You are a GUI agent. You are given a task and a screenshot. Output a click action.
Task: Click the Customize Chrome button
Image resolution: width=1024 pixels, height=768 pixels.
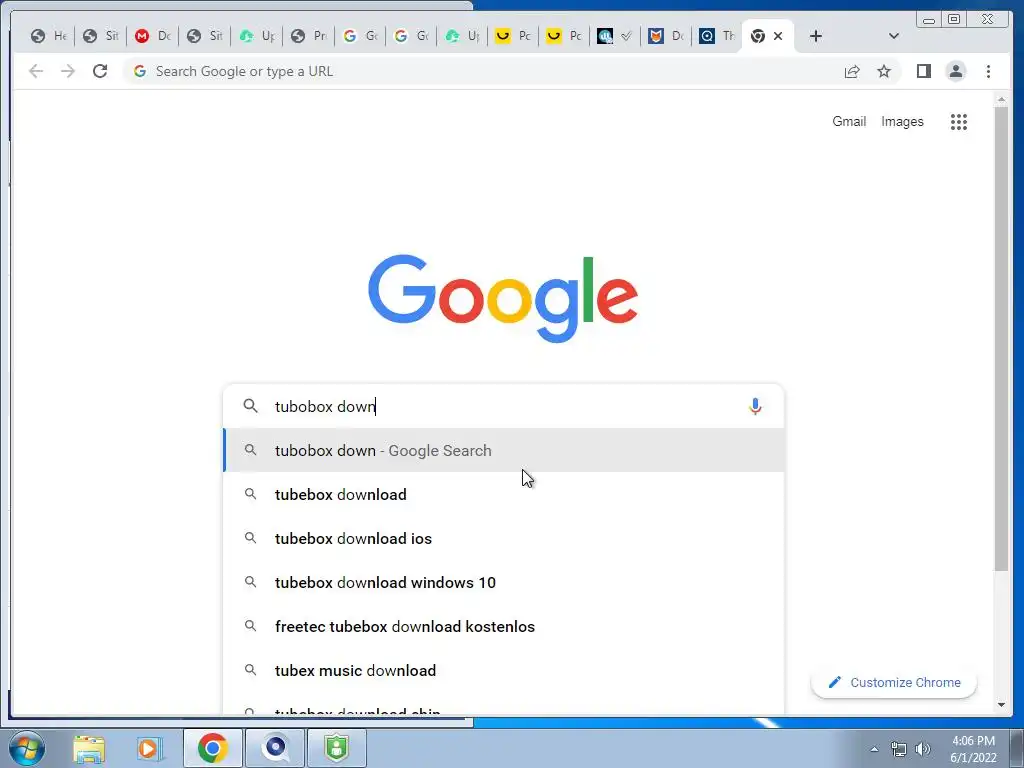point(893,682)
